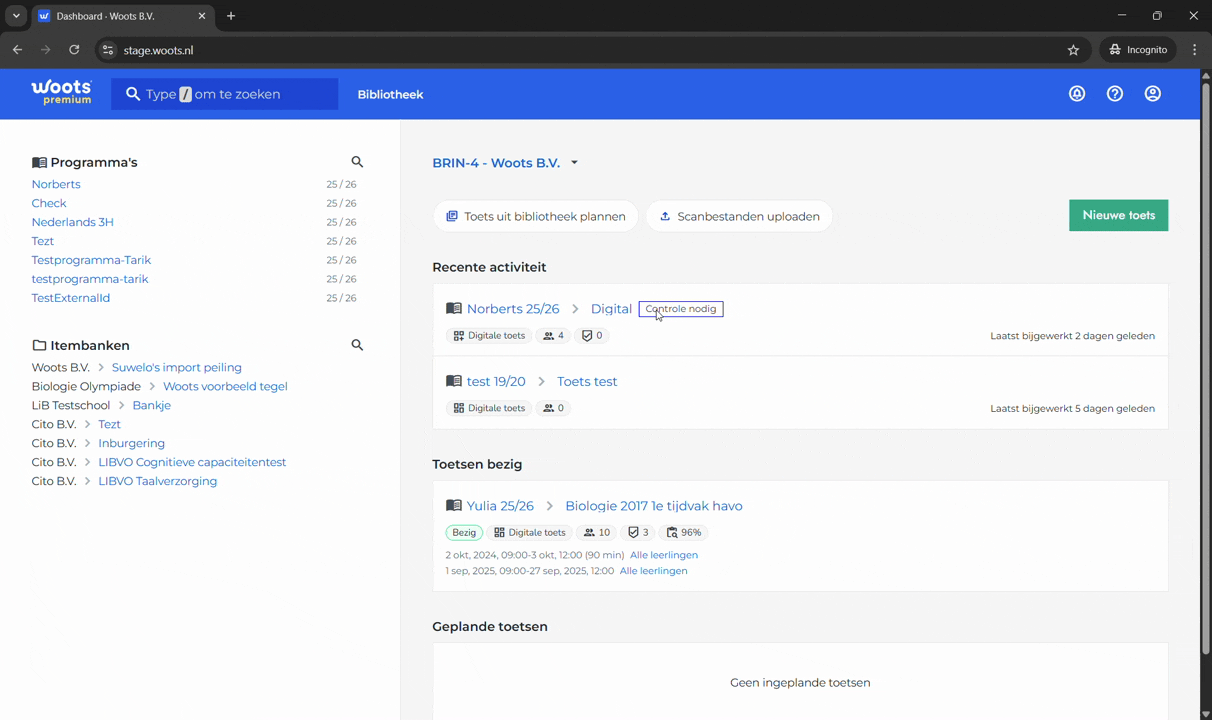Open Biologie 2017 1e tijdvak havo link
The width and height of the screenshot is (1212, 720).
pos(654,506)
